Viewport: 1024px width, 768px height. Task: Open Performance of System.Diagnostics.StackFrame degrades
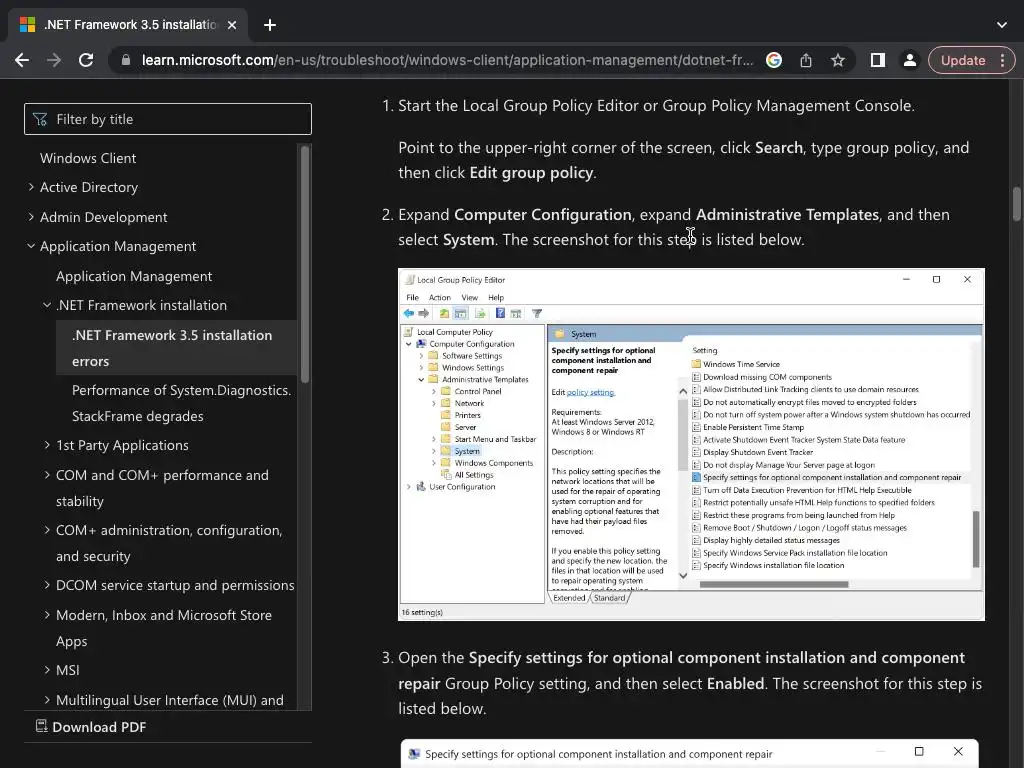(182, 403)
